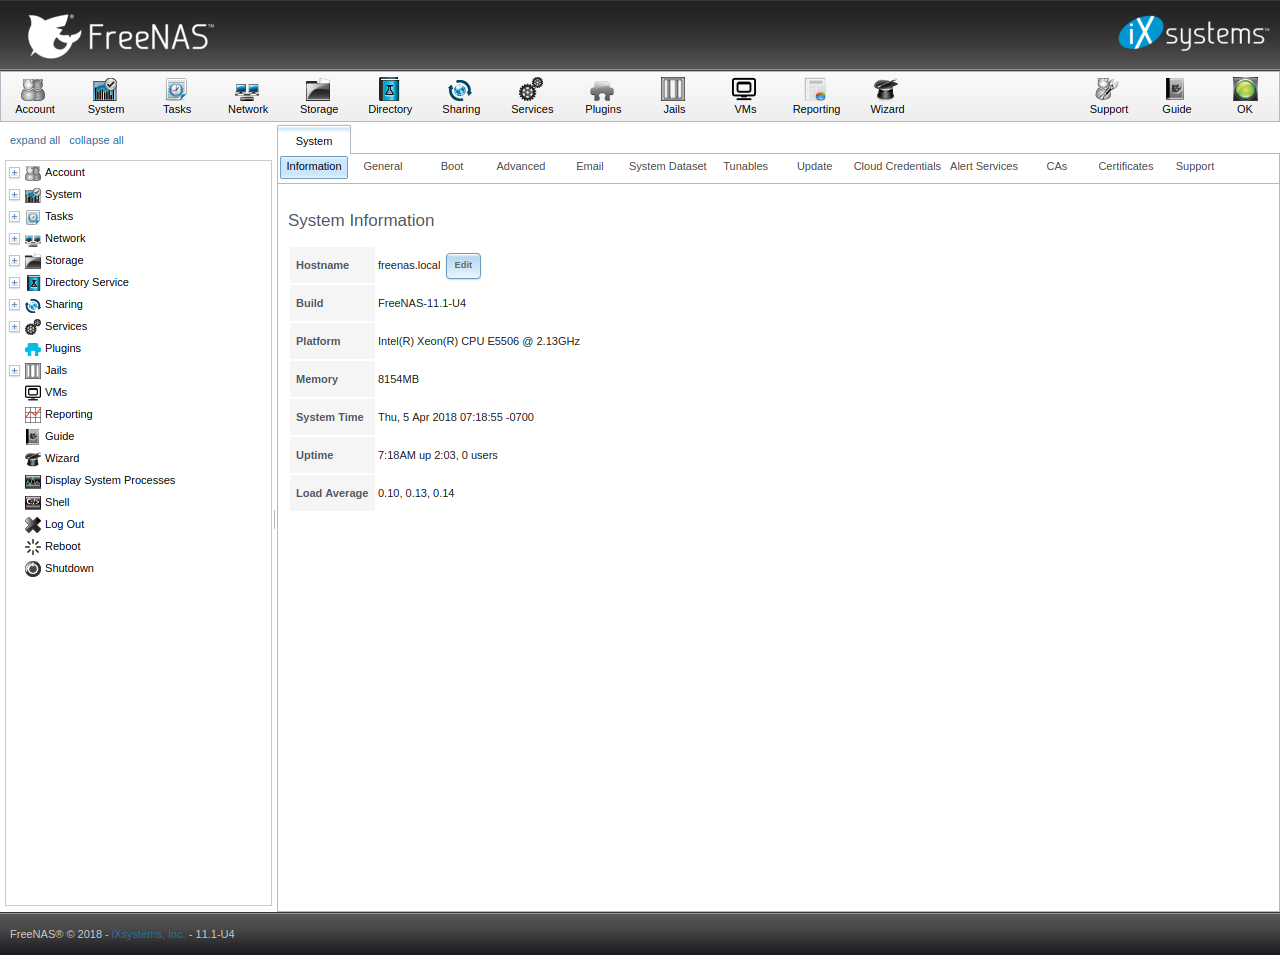The image size is (1280, 955).
Task: Click the Edit button next to hostname
Action: (x=463, y=265)
